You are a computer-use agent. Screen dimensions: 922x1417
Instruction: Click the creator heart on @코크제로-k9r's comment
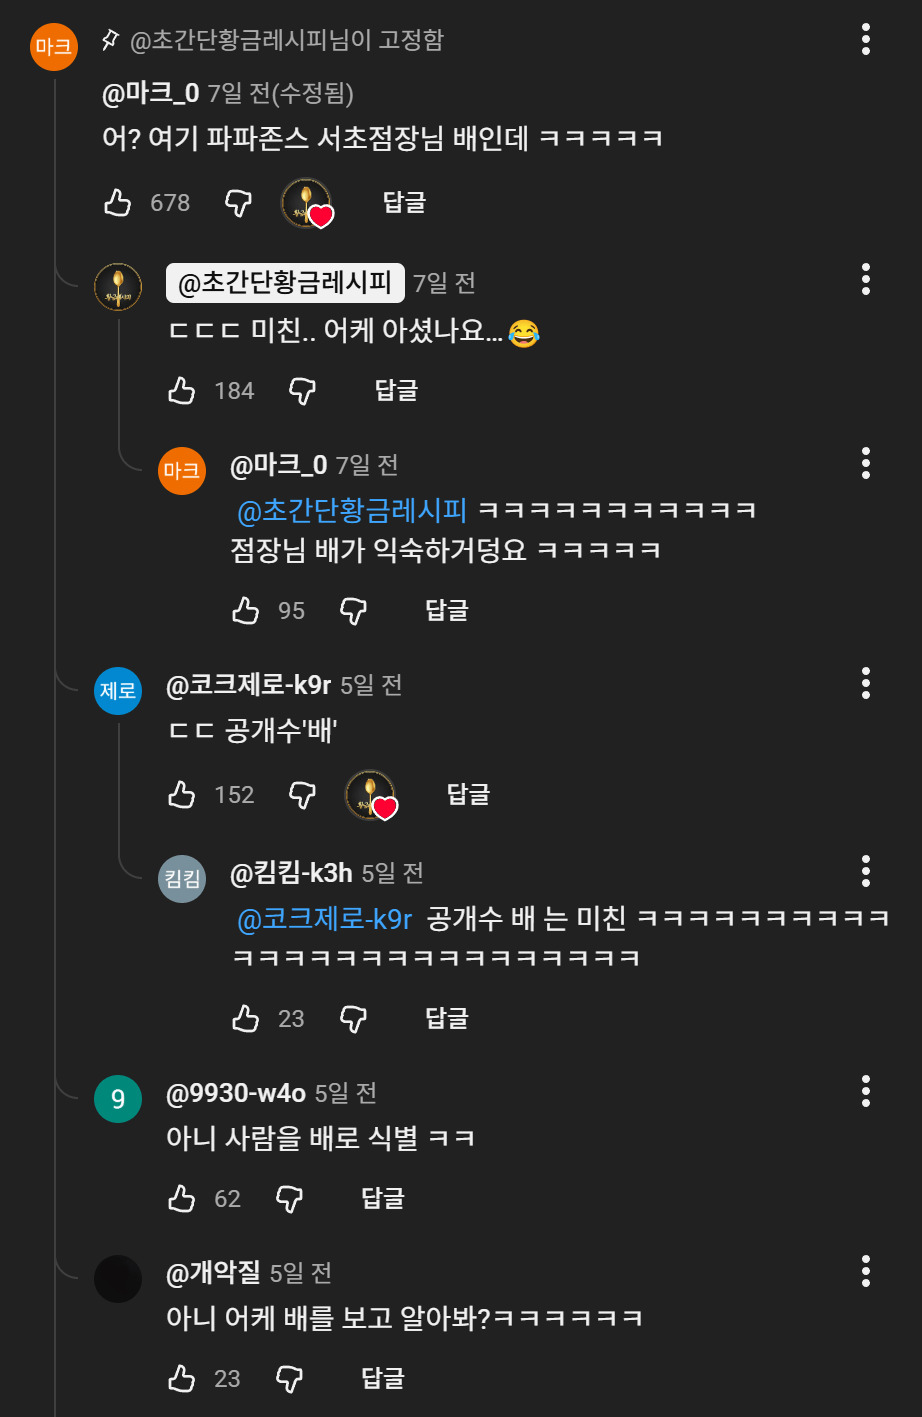tap(372, 793)
